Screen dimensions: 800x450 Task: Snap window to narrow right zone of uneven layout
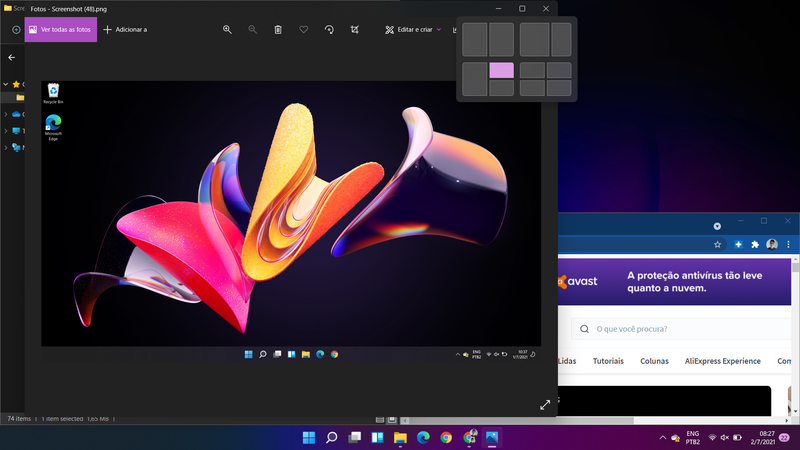561,39
